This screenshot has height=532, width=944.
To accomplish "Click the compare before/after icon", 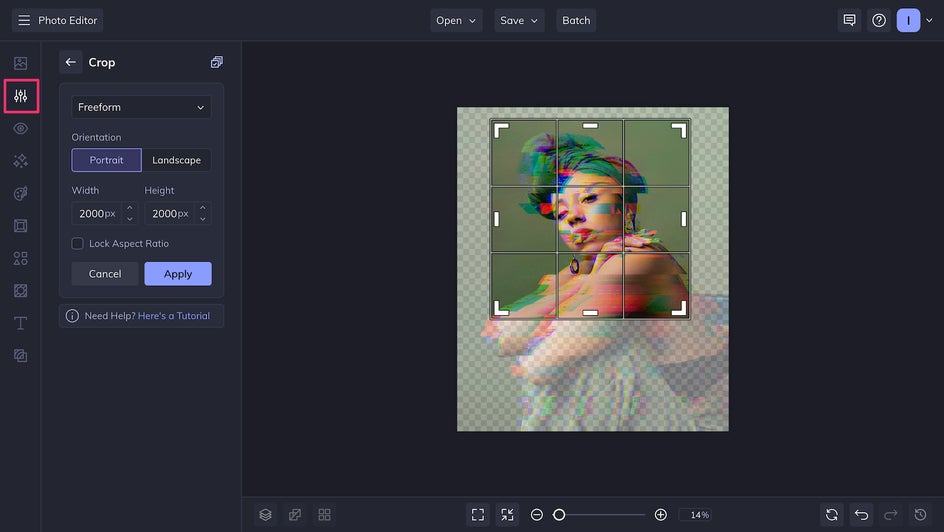I will (295, 515).
